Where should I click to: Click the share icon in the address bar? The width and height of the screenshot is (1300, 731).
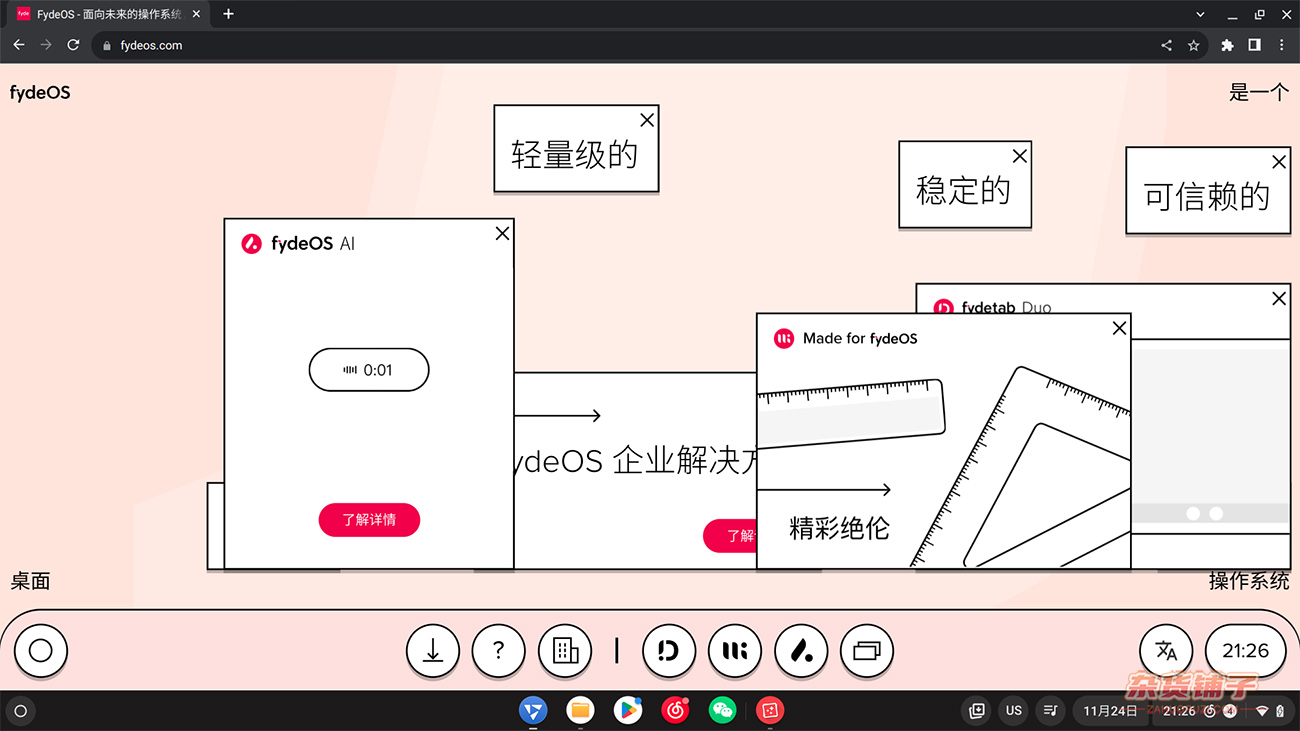(1166, 45)
